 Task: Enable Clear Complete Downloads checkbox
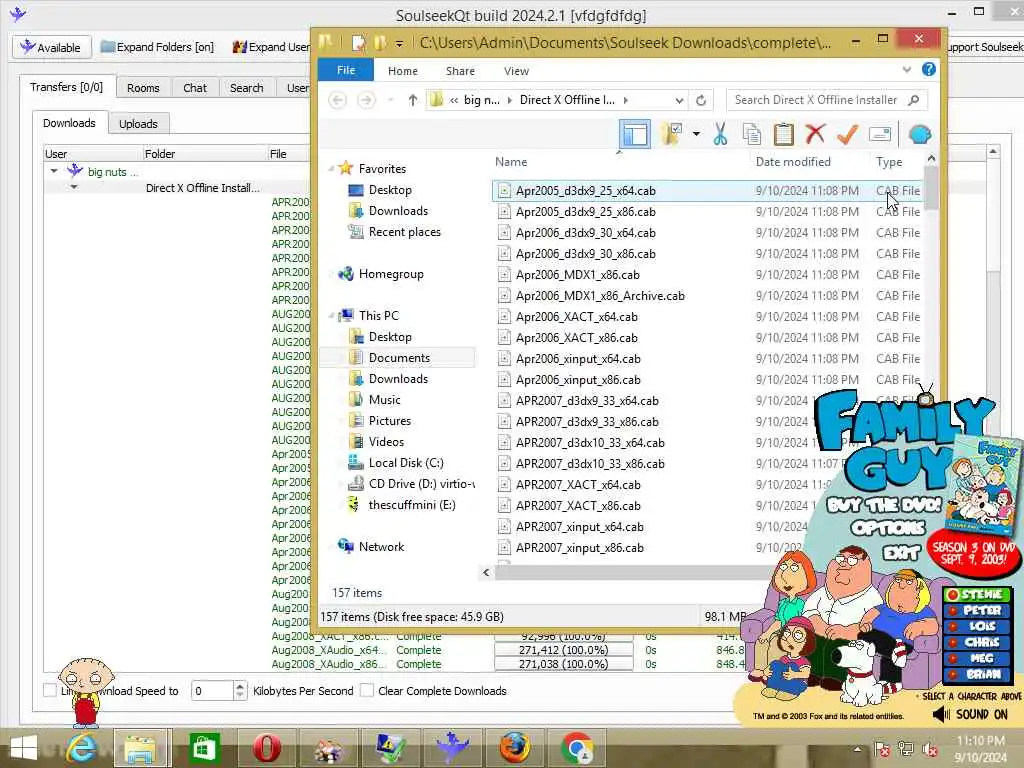pos(367,690)
